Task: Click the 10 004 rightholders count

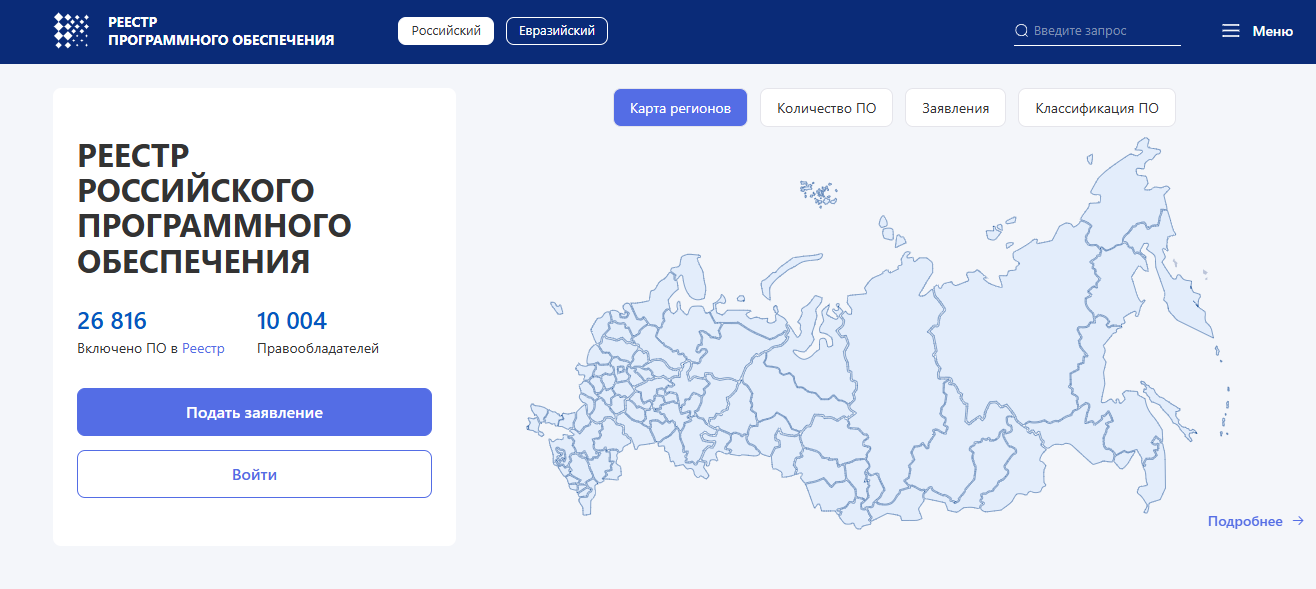Action: pos(292,321)
